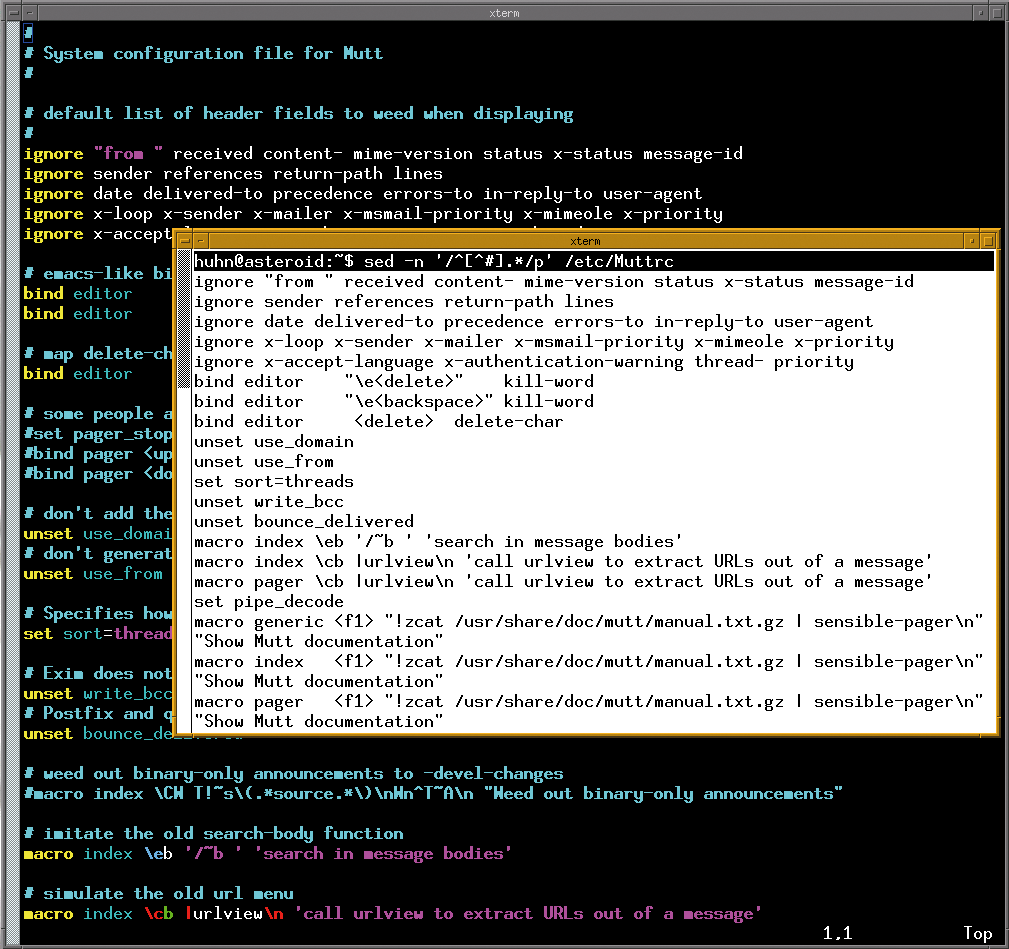Click '# imitate the old search-body function'
Viewport: 1009px width, 949px height.
coord(214,834)
